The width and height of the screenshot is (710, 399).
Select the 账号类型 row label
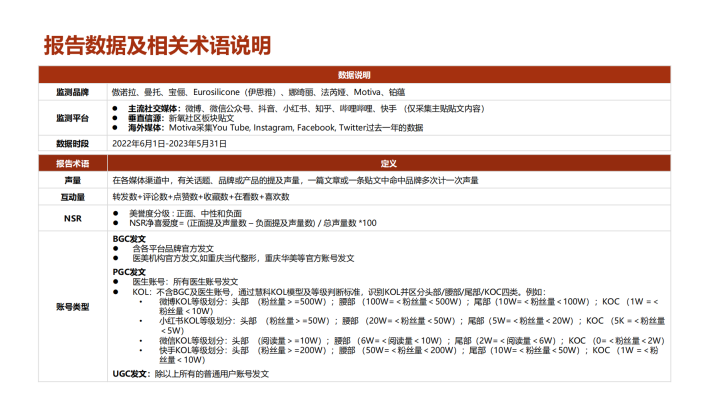tap(72, 307)
